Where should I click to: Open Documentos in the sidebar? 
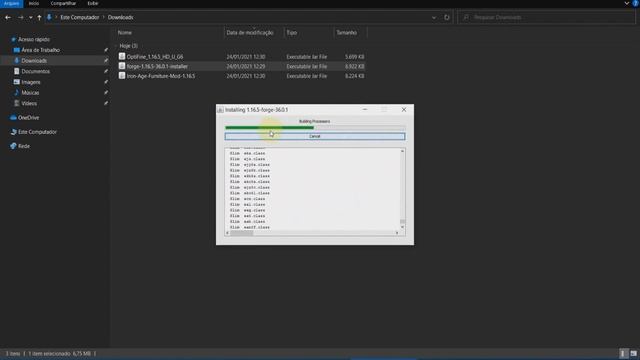click(x=36, y=71)
